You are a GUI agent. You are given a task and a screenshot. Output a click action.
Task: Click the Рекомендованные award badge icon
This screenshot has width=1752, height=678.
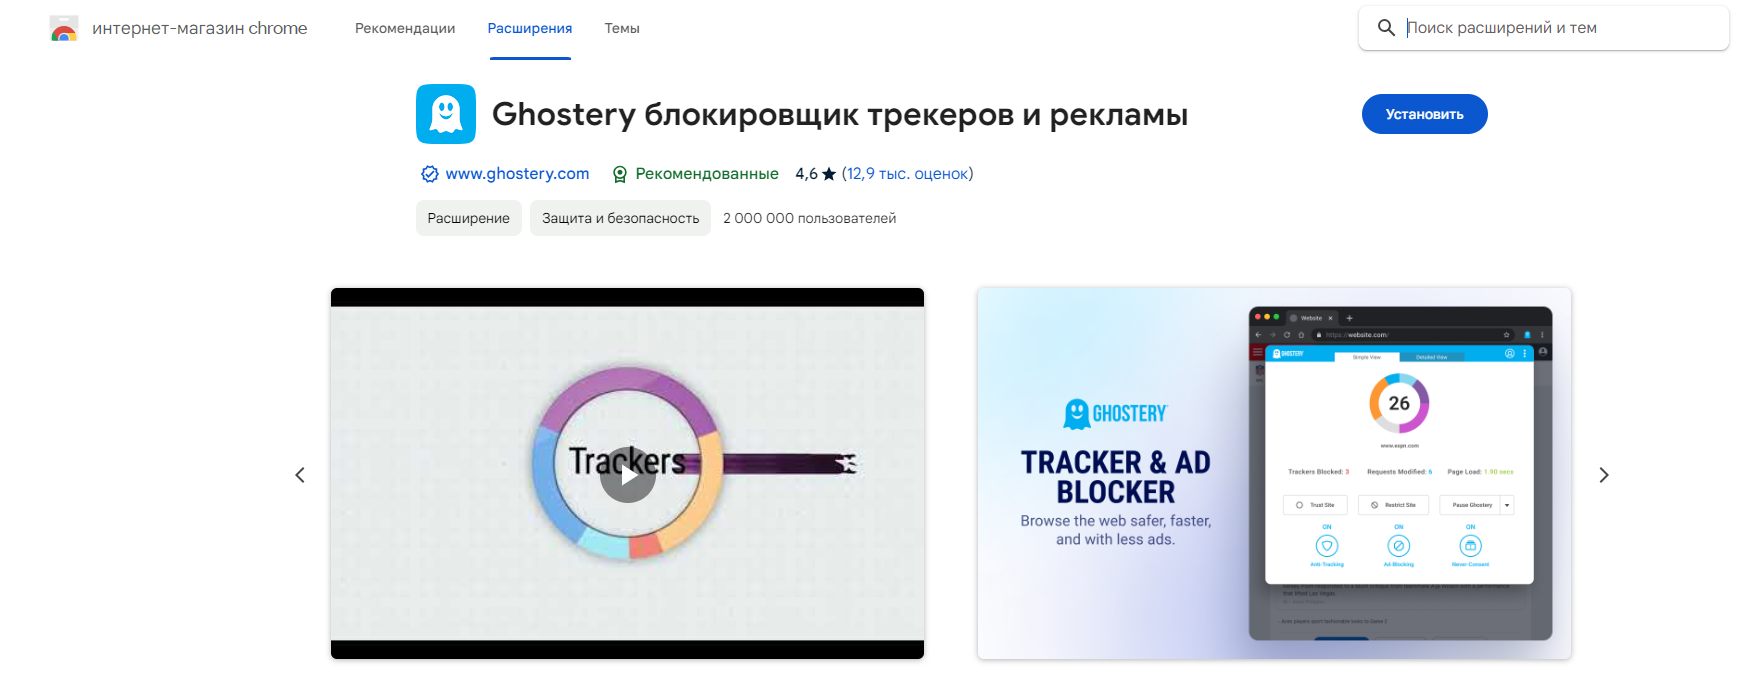[x=620, y=174]
